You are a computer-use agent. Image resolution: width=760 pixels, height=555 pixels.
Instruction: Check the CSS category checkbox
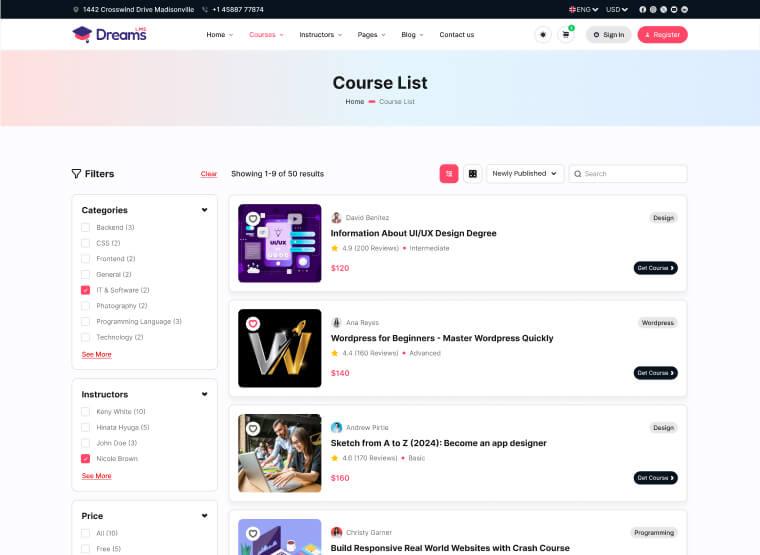[x=85, y=243]
